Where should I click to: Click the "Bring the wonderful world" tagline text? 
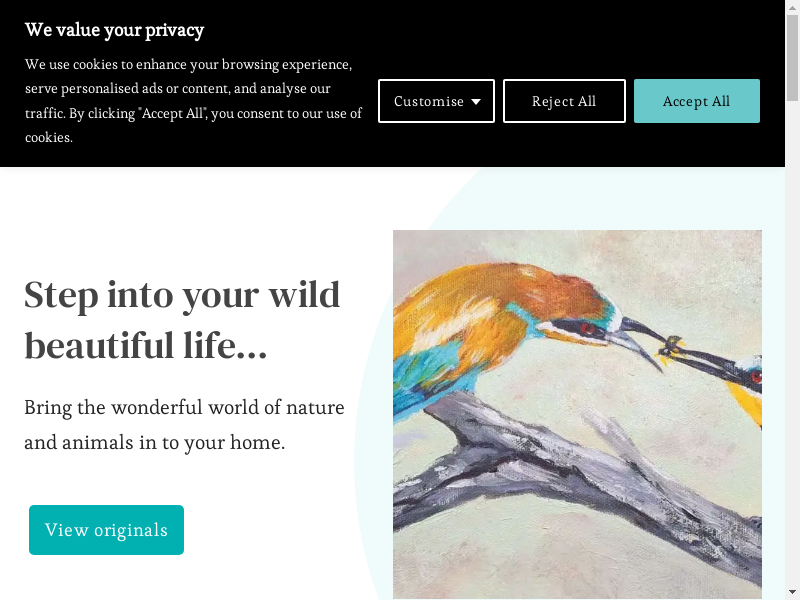184,408
